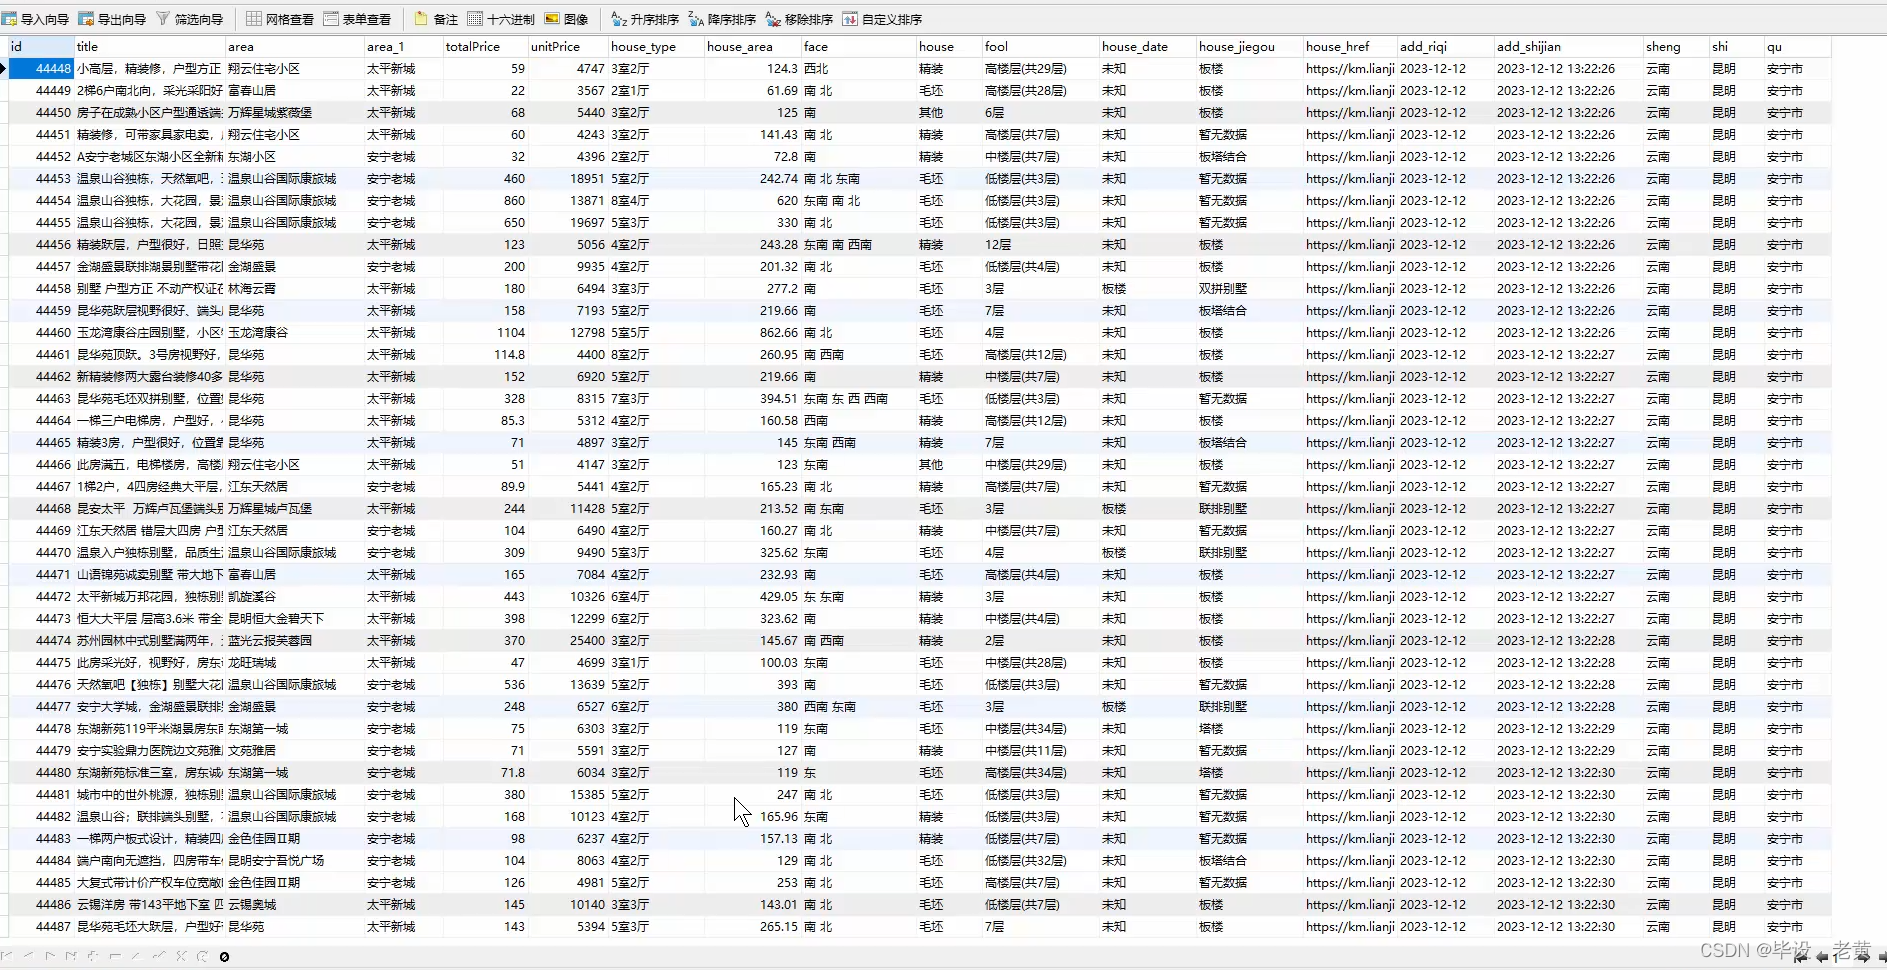Go to last record in bottom navigator
The width and height of the screenshot is (1887, 970).
tap(71, 956)
